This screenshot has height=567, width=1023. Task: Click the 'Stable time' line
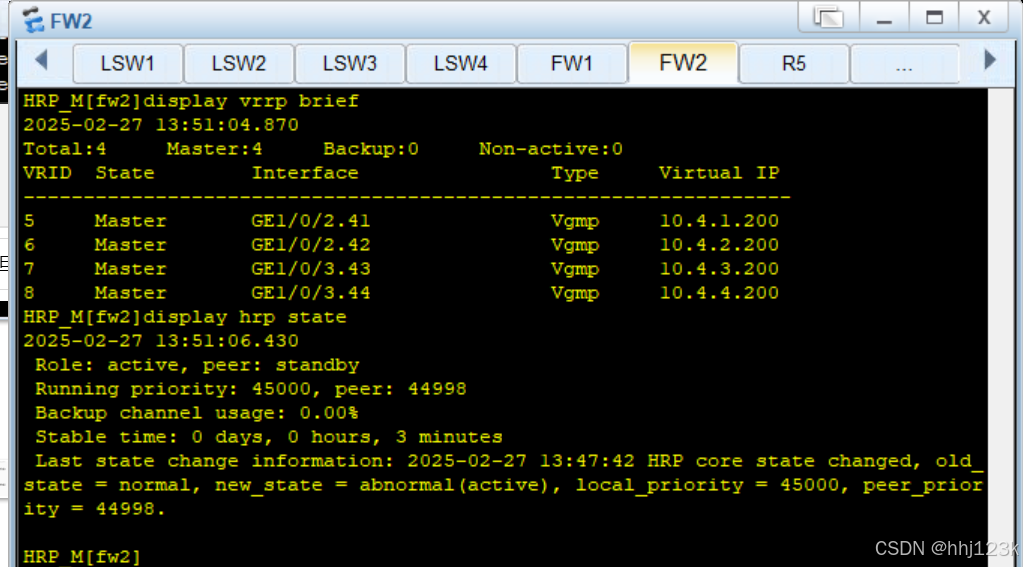click(x=269, y=437)
